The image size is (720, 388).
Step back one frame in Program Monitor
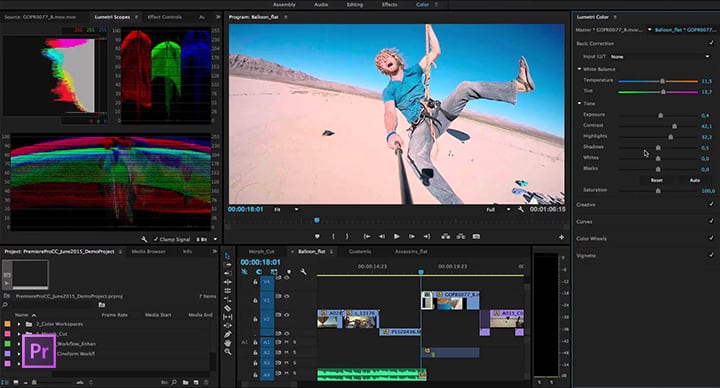(x=382, y=236)
